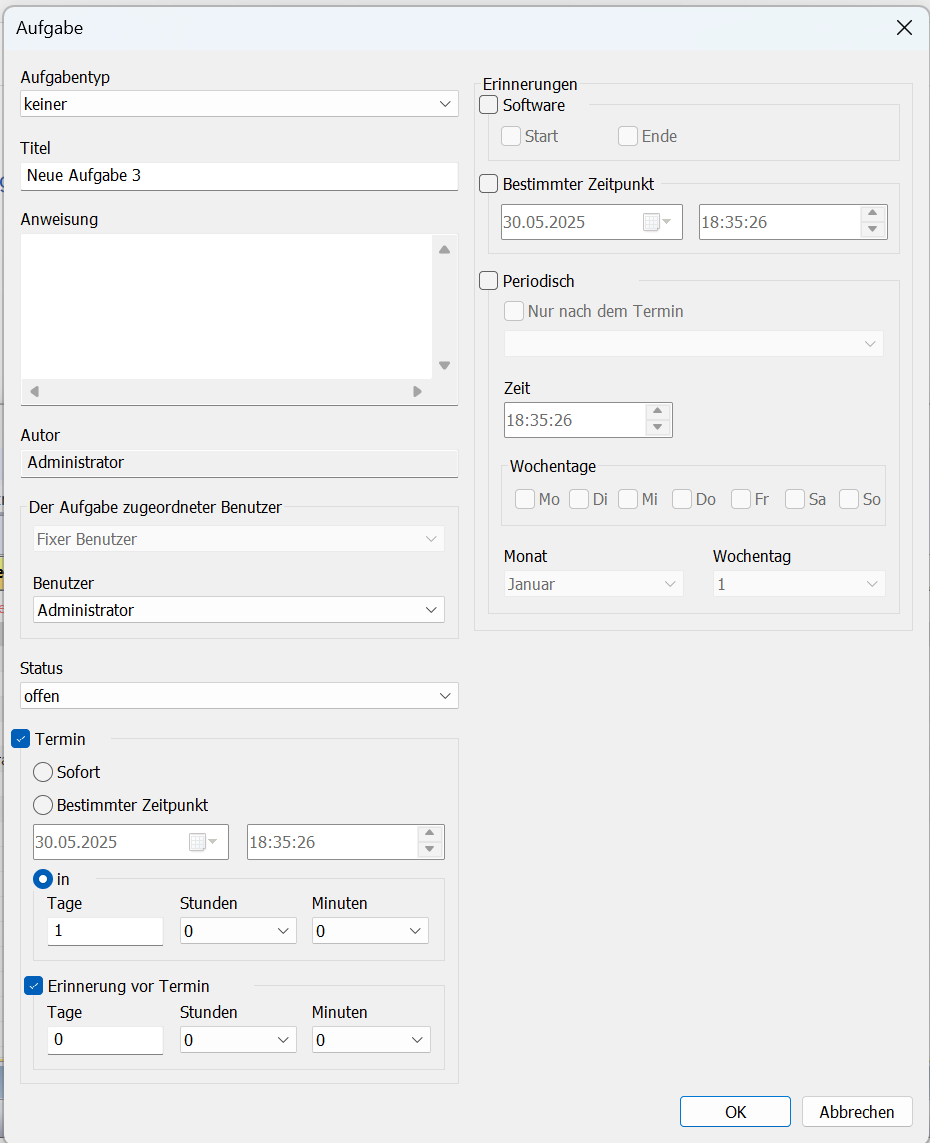Click the Titel input field

[x=239, y=176]
